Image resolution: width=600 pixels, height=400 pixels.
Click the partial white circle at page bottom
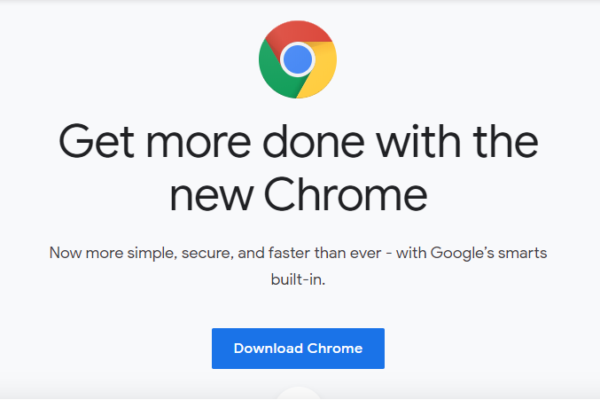(298, 394)
